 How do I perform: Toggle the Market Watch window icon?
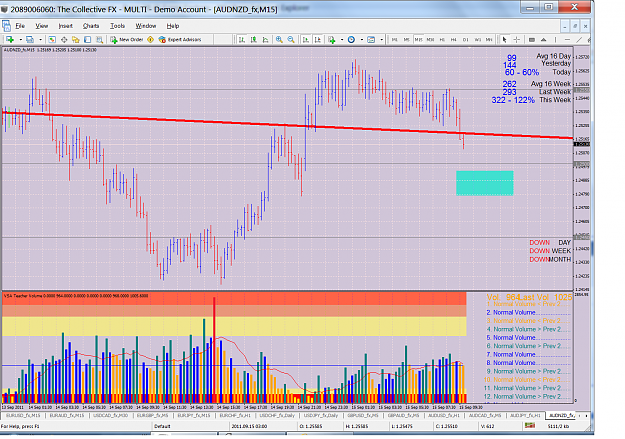[52, 39]
